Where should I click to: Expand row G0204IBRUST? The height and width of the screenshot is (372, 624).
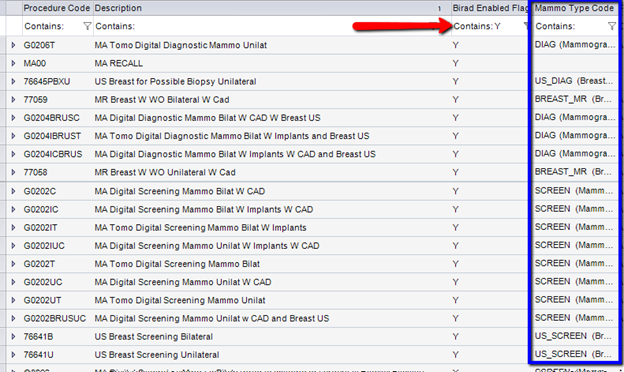click(13, 136)
